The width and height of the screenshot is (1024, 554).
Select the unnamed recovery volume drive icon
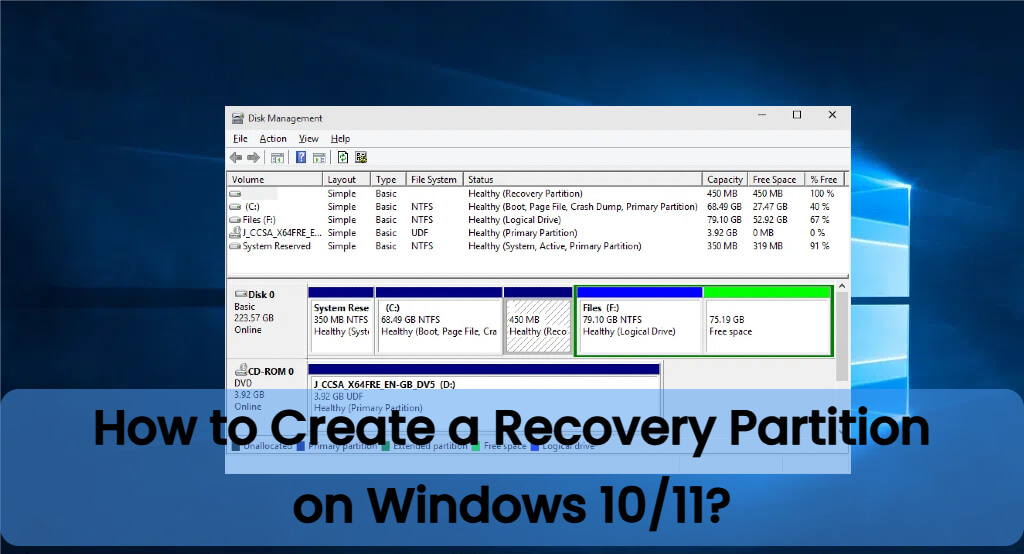(235, 194)
